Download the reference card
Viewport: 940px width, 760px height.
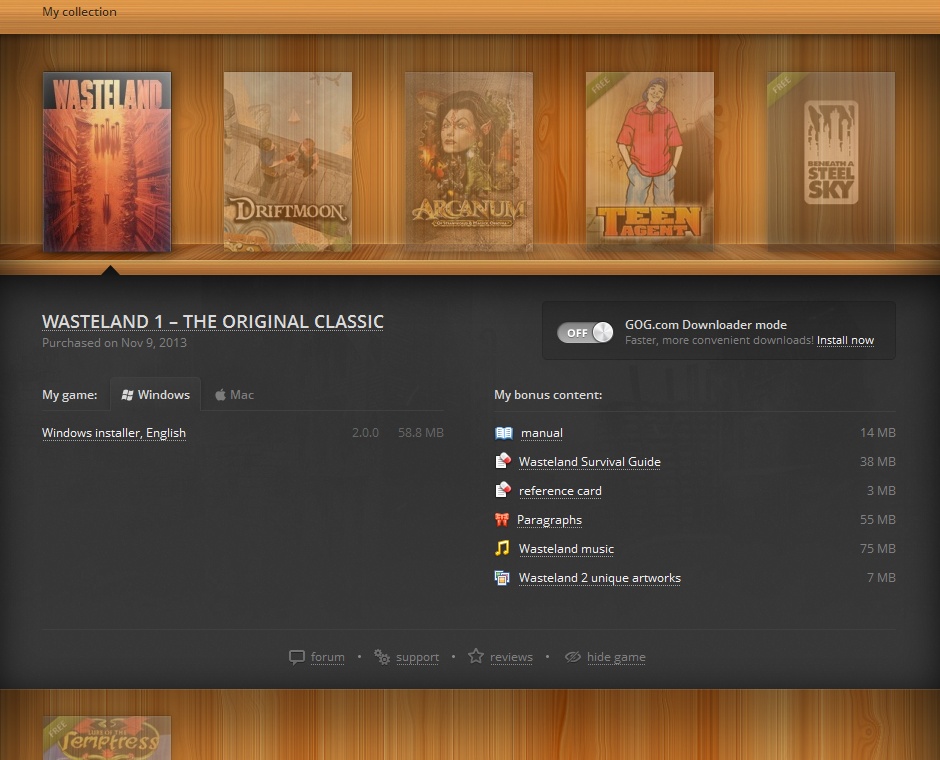pos(560,491)
